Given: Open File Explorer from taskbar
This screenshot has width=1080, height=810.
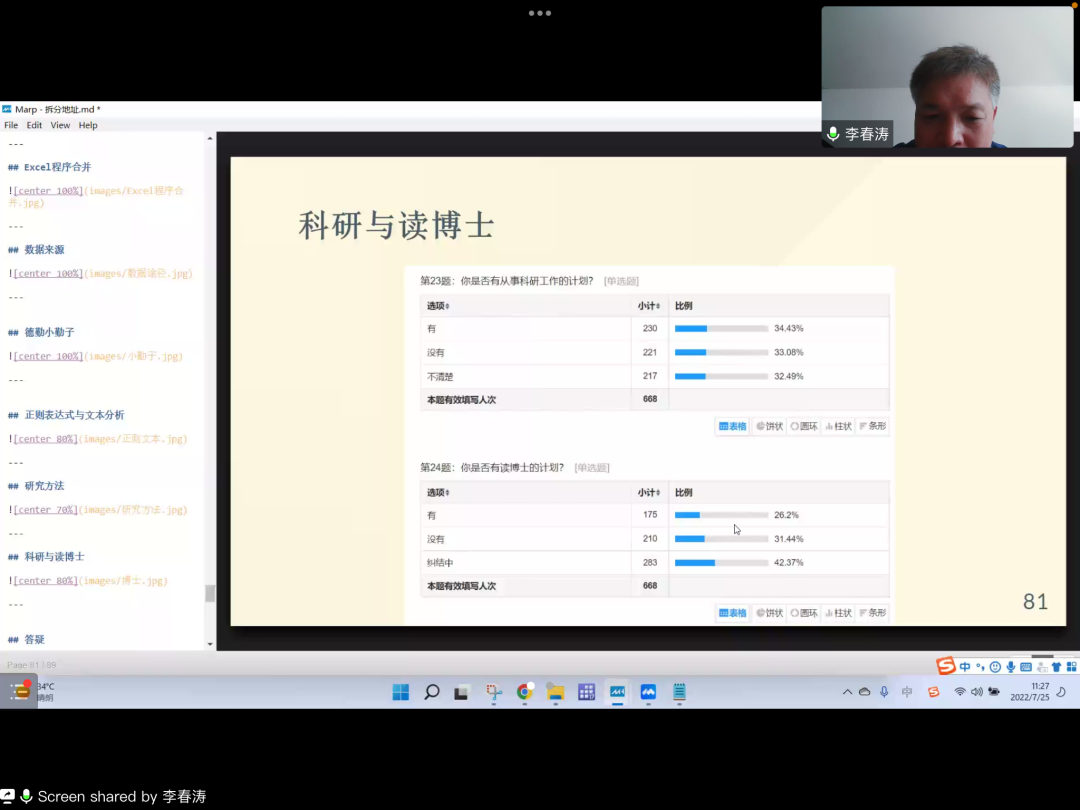Looking at the screenshot, I should (x=556, y=692).
